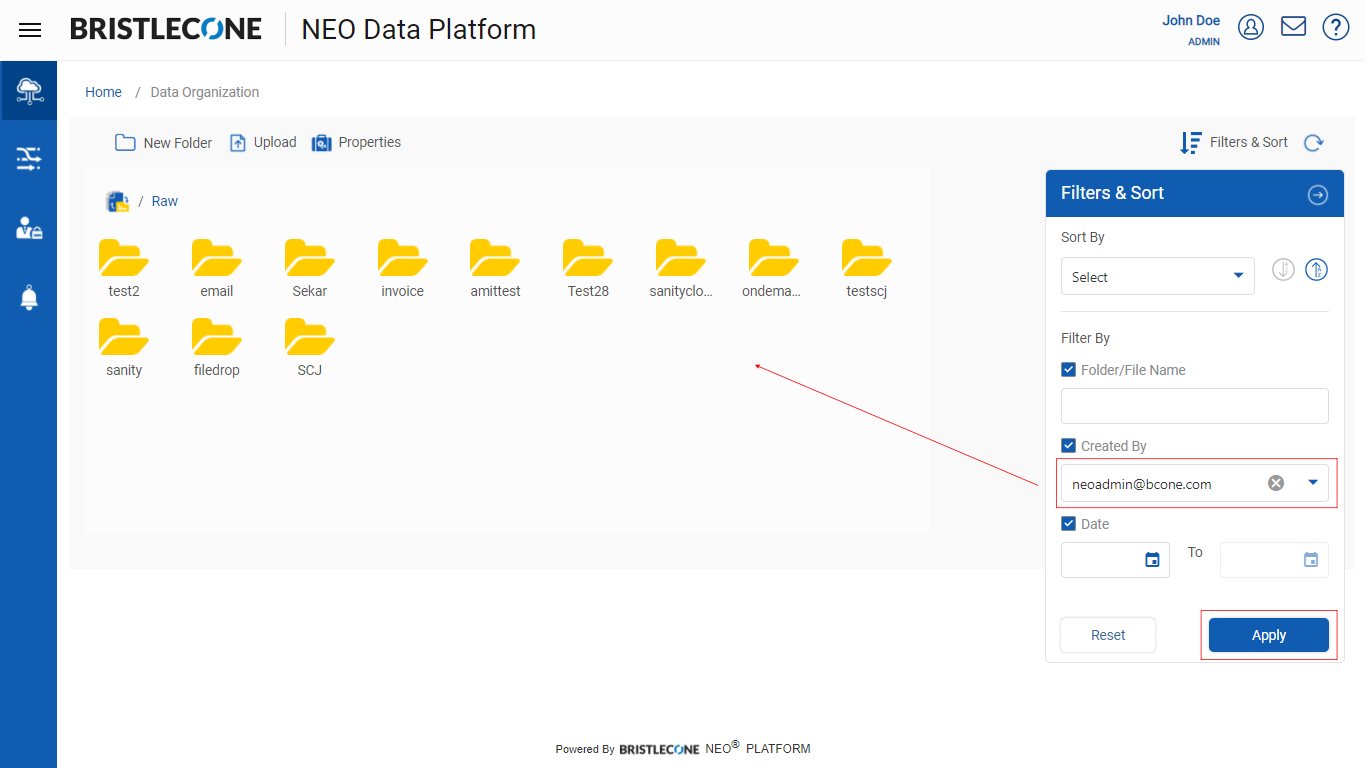Viewport: 1366px width, 768px height.
Task: Open the Sekar folder
Action: click(310, 269)
